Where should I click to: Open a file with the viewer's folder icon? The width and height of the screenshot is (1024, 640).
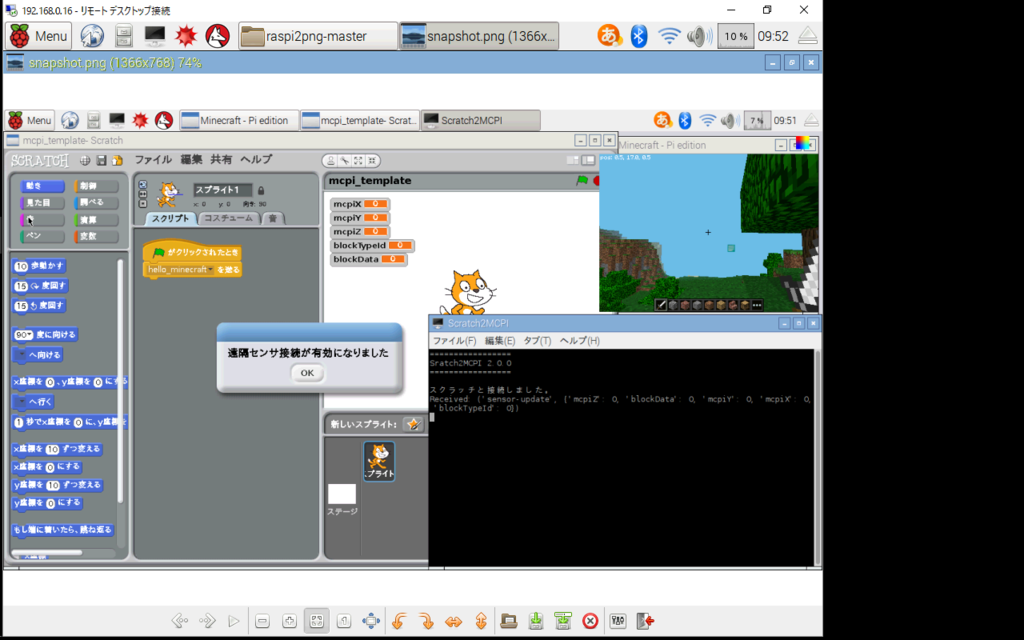tap(509, 620)
